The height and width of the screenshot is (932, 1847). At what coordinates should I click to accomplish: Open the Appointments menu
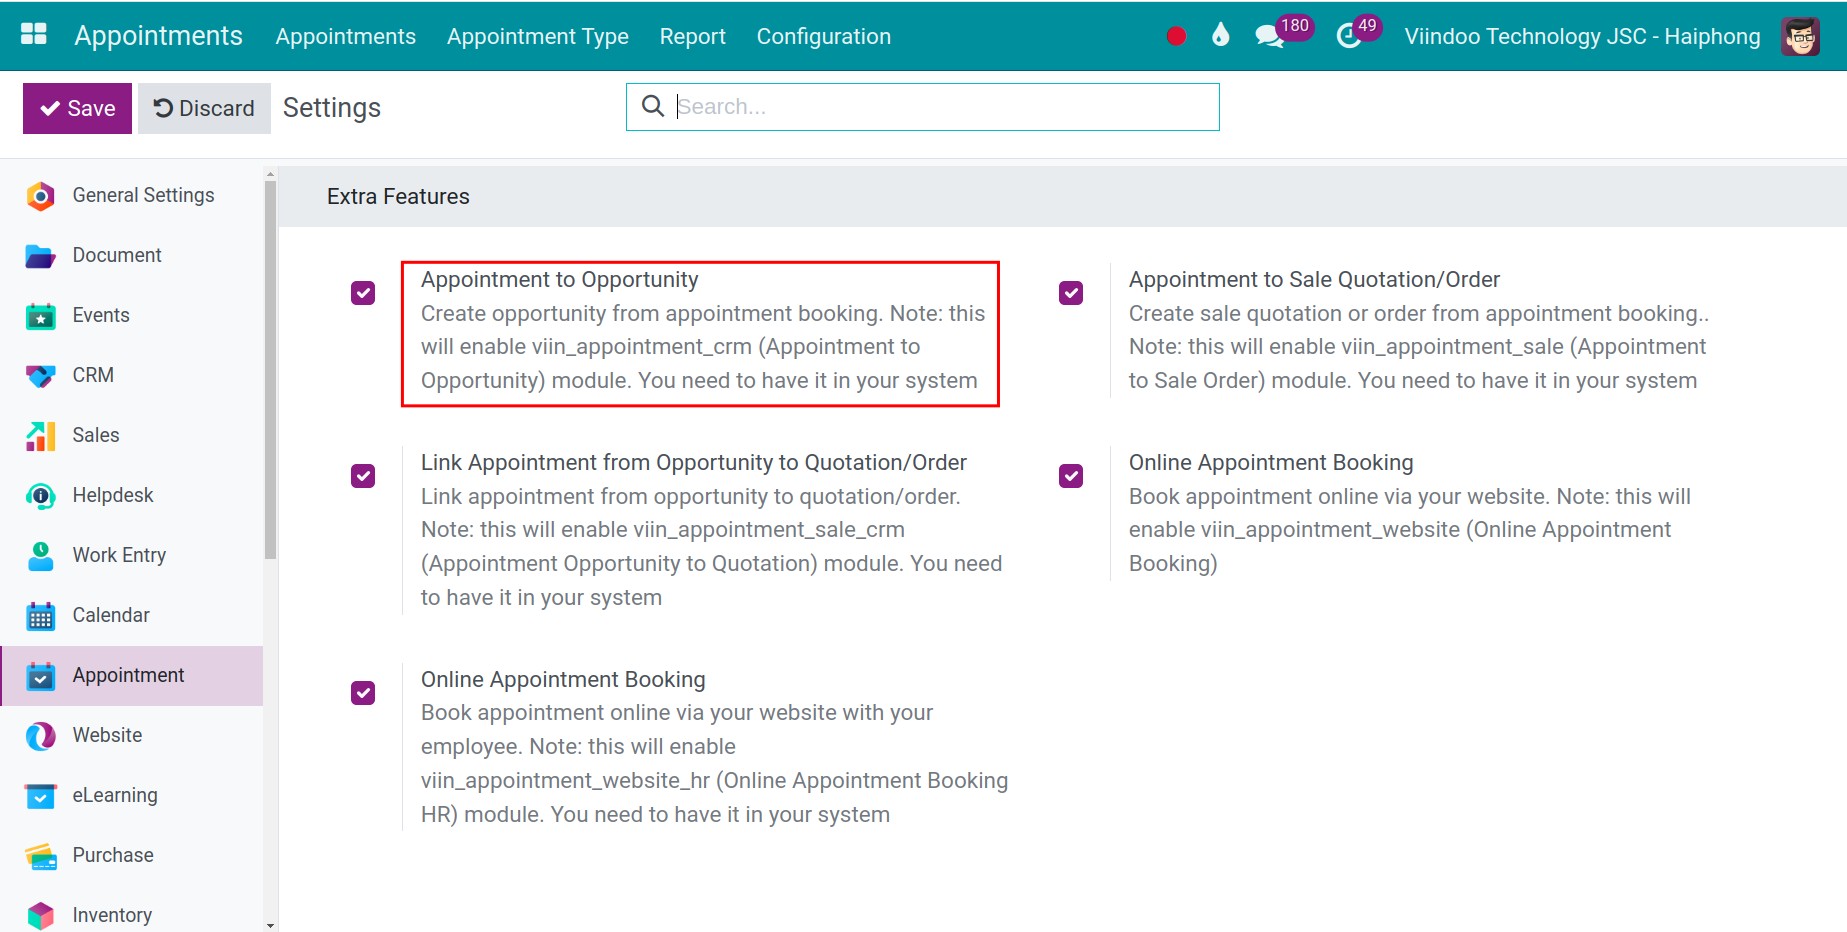coord(345,36)
